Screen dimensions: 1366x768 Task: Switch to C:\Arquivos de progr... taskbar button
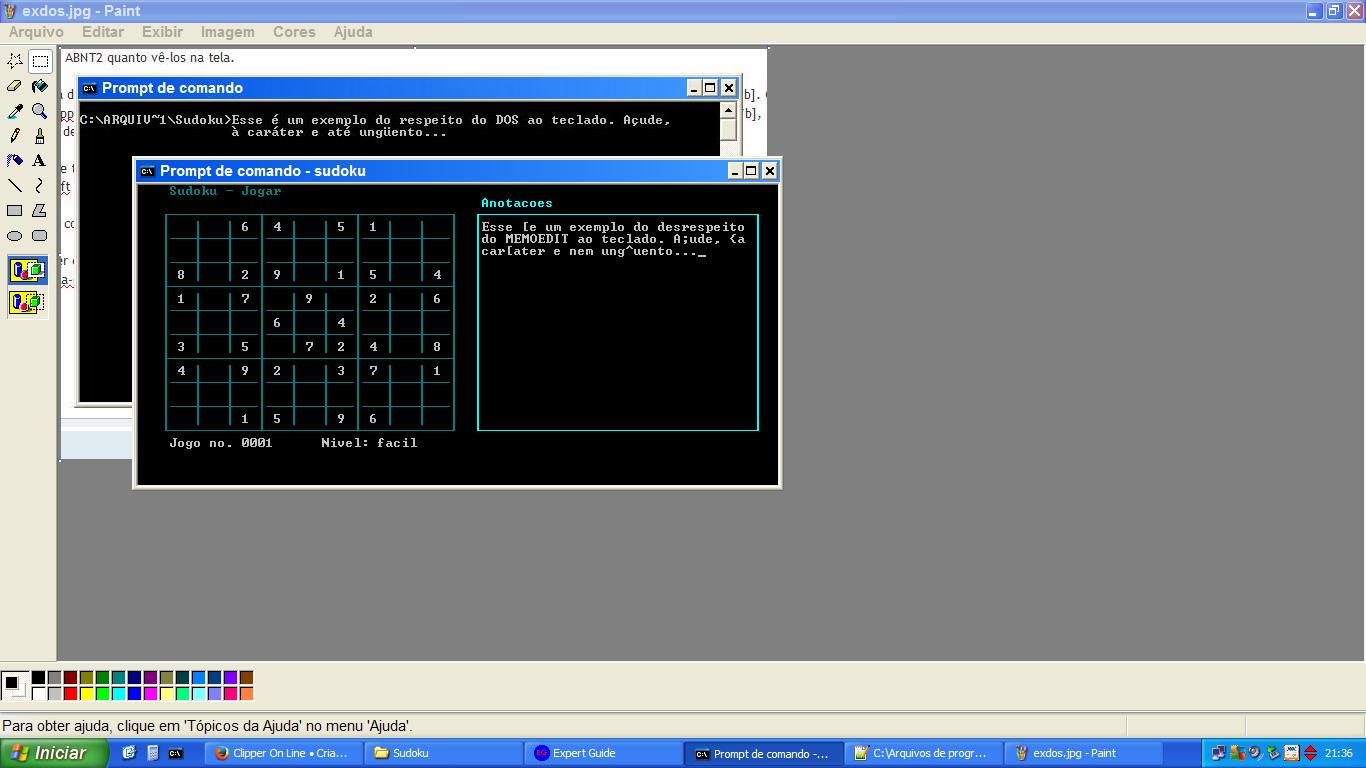(924, 753)
